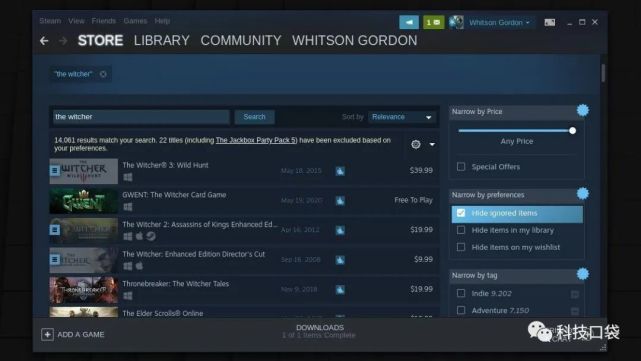Collapse the Narrow by tag section
The height and width of the screenshot is (361, 641).
pyautogui.click(x=583, y=274)
